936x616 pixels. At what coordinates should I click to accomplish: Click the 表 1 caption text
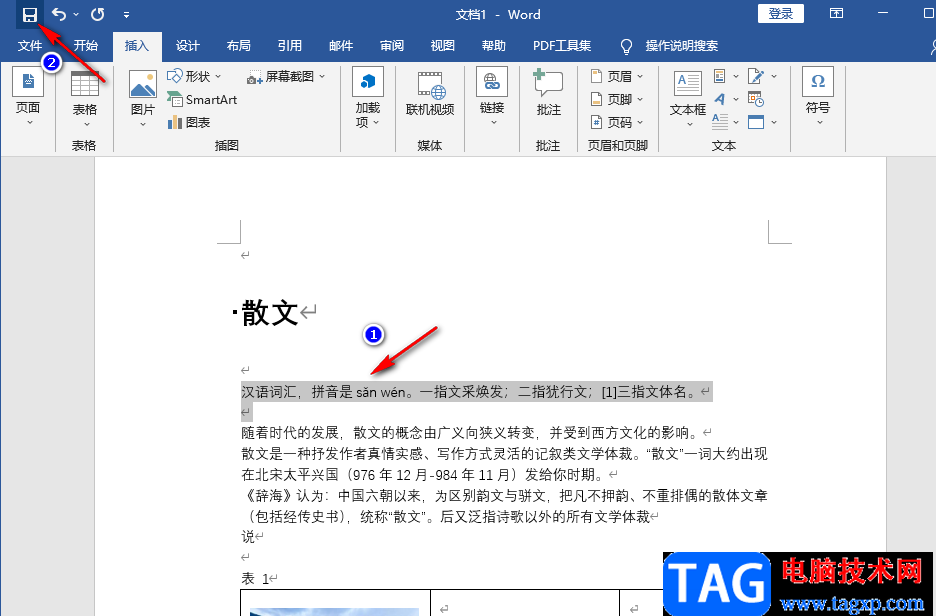(x=255, y=578)
